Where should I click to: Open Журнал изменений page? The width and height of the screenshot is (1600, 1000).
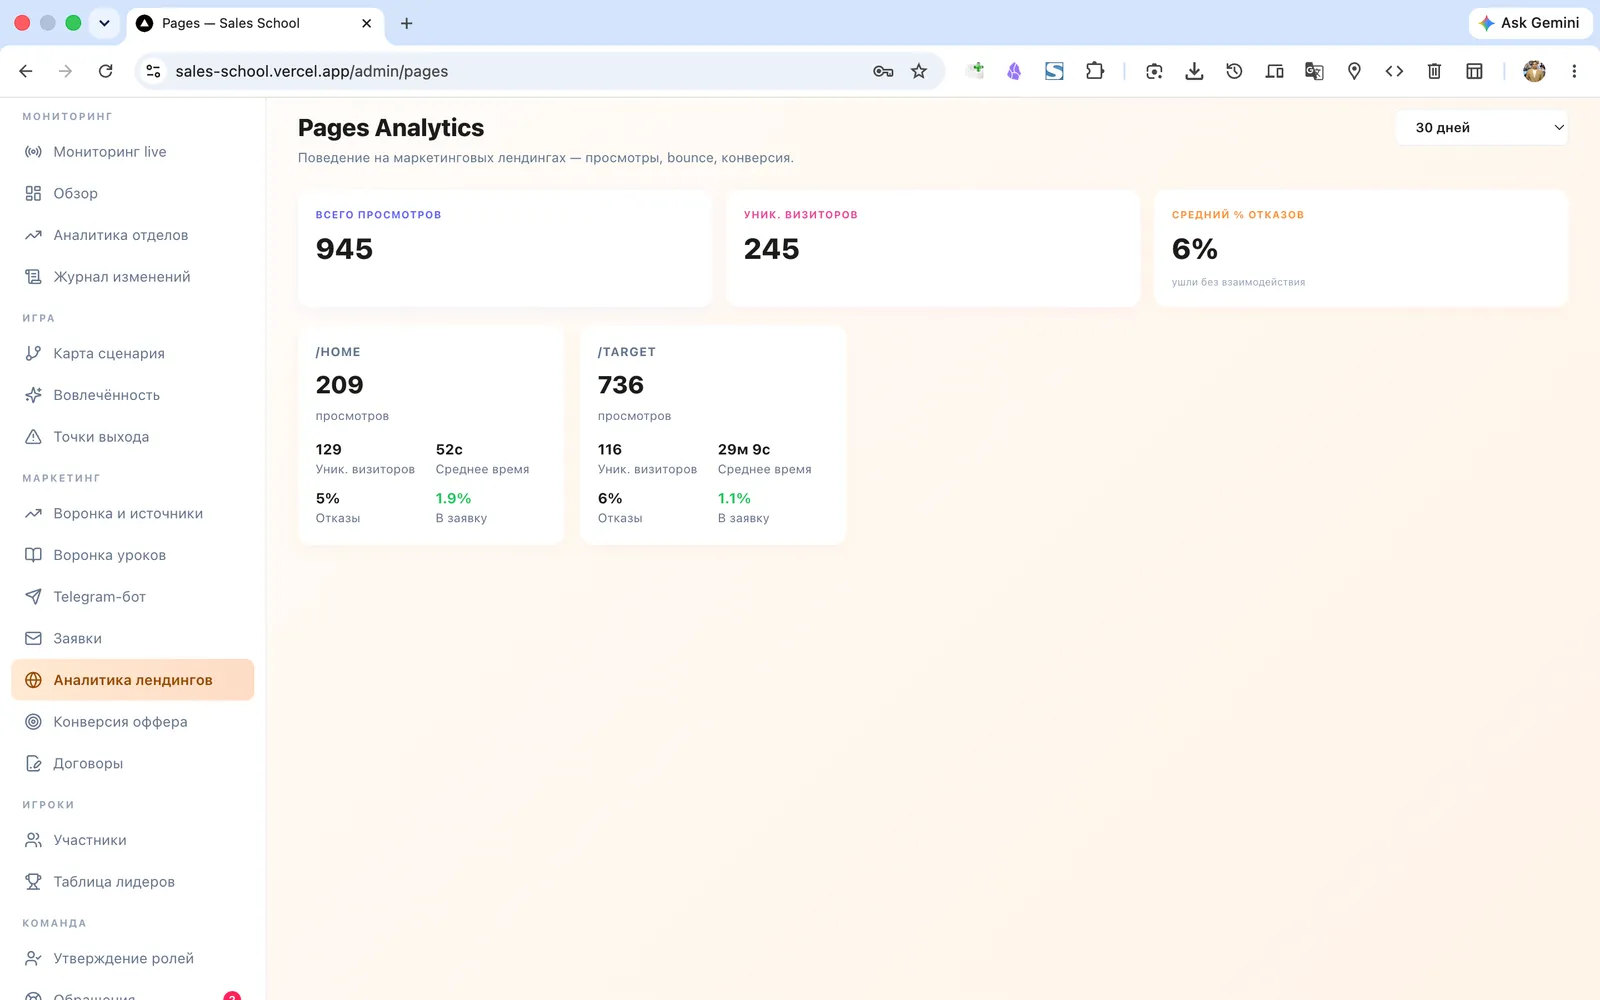133,277
